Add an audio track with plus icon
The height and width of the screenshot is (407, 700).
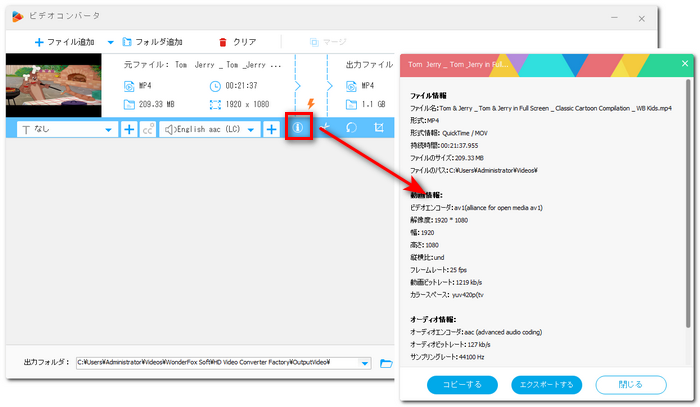tap(271, 129)
